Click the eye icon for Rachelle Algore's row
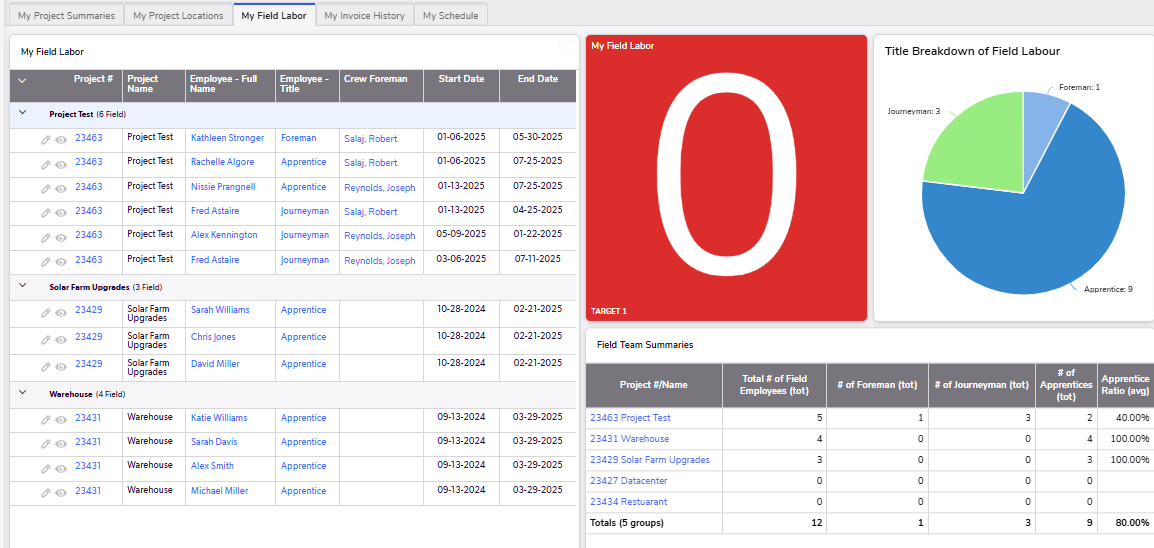Screen dimensions: 1154x548 [x=61, y=164]
